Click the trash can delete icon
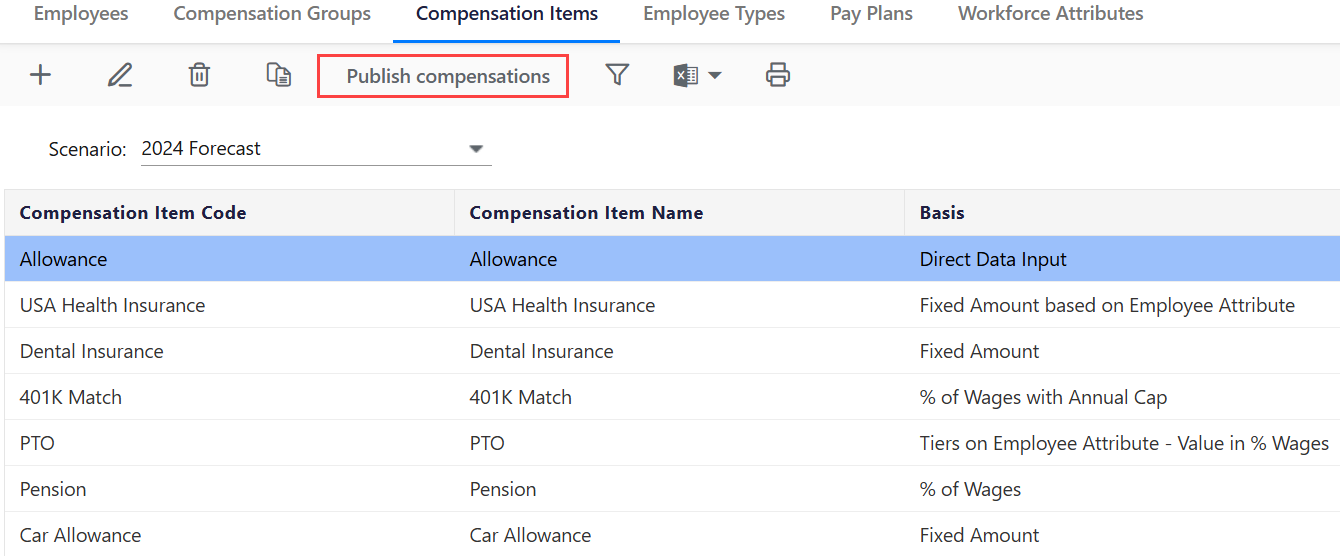Viewport: 1340px width, 556px height. tap(200, 75)
